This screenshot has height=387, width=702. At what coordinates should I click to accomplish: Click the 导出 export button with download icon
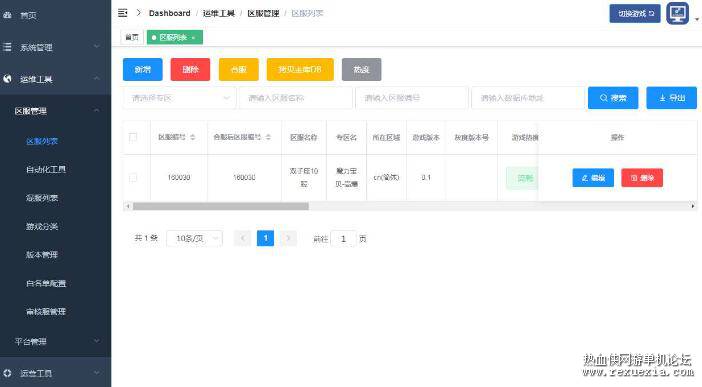(672, 98)
